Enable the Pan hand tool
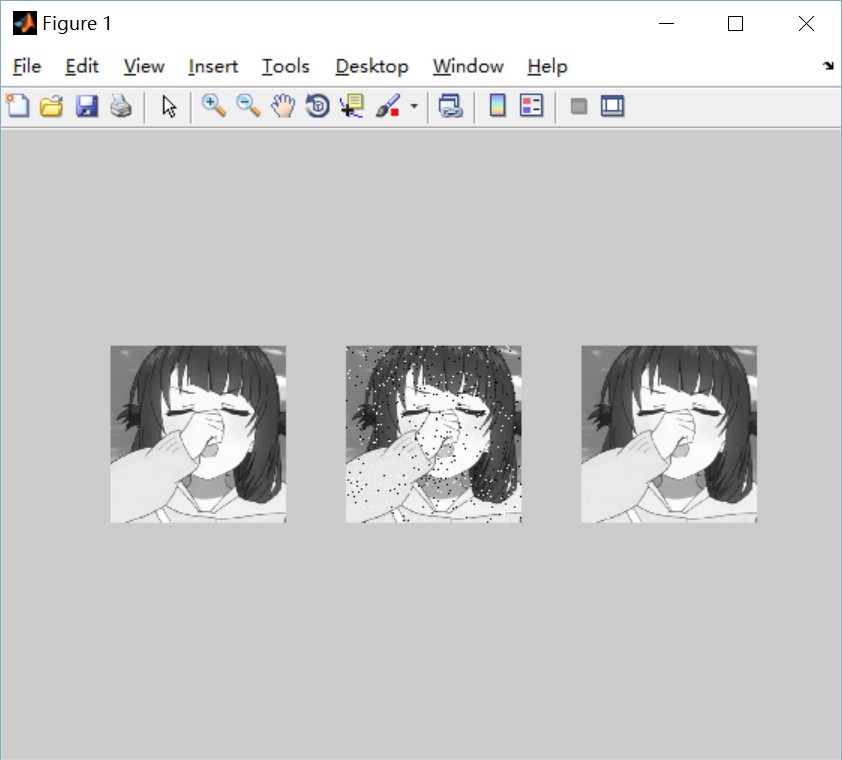 coord(283,106)
